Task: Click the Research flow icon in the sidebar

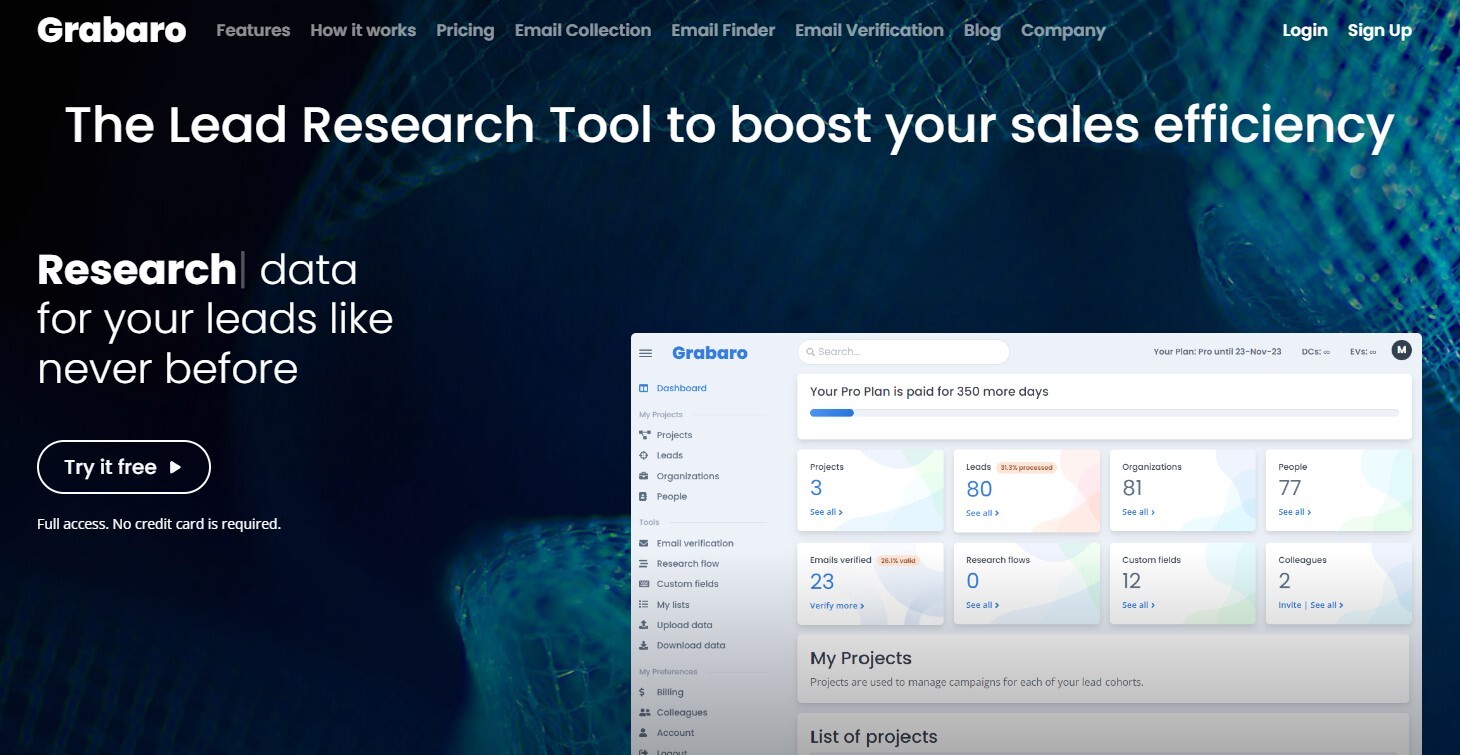Action: tap(644, 564)
